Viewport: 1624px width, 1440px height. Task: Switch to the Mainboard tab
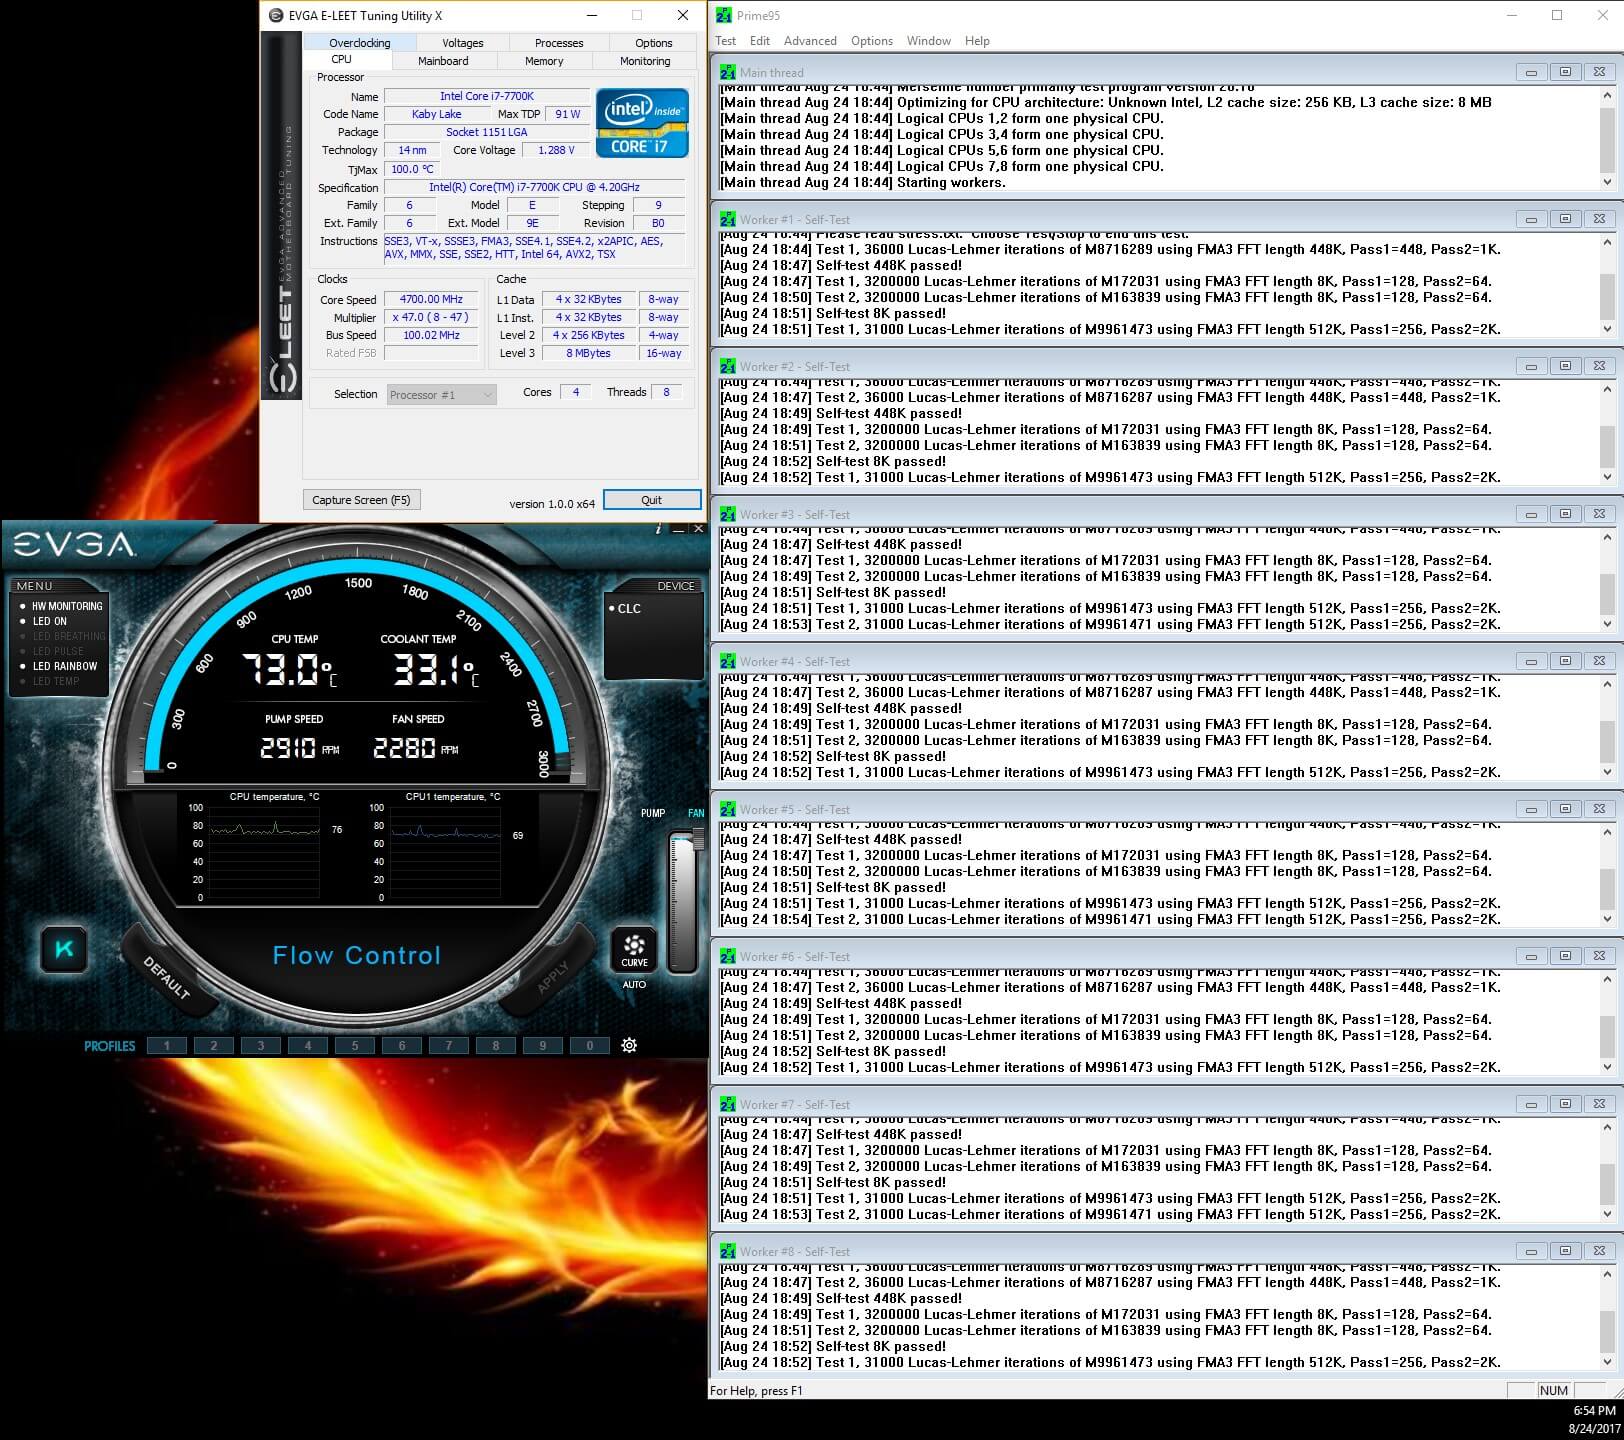point(443,61)
